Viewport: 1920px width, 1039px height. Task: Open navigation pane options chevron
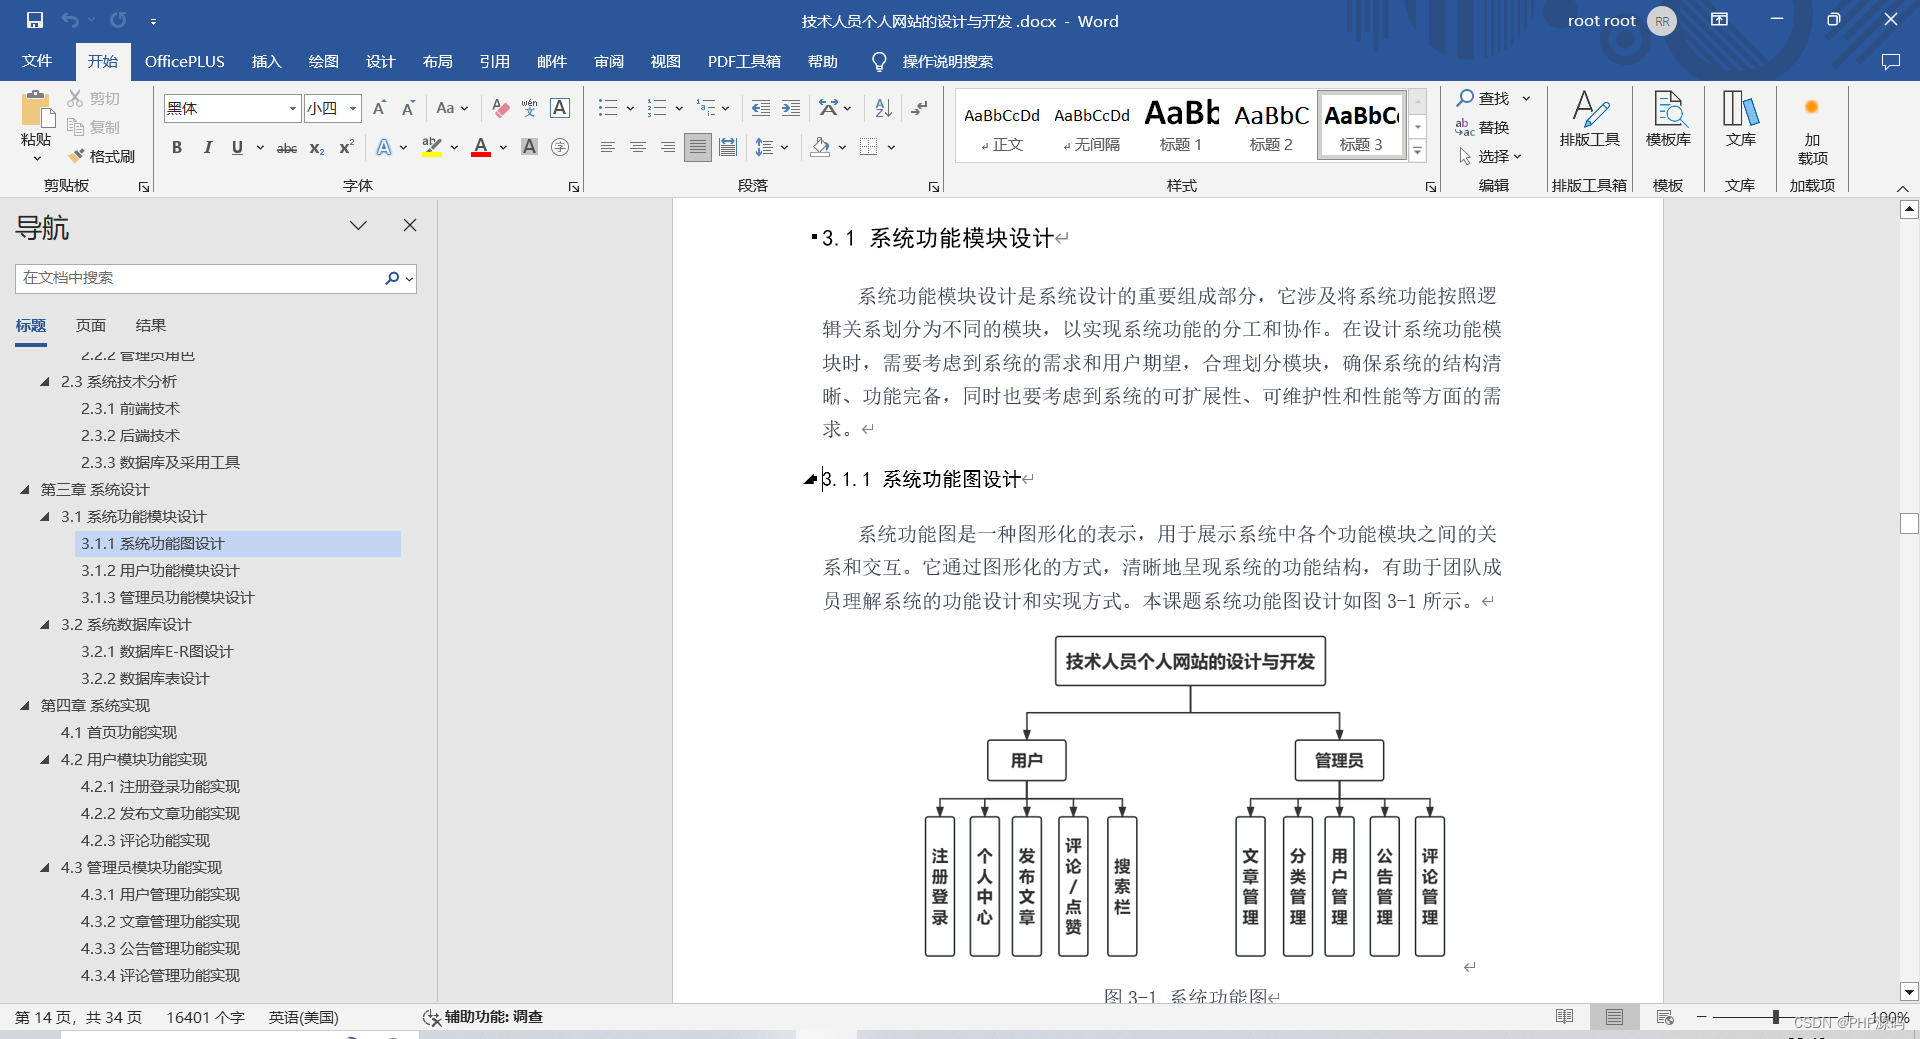pos(358,226)
